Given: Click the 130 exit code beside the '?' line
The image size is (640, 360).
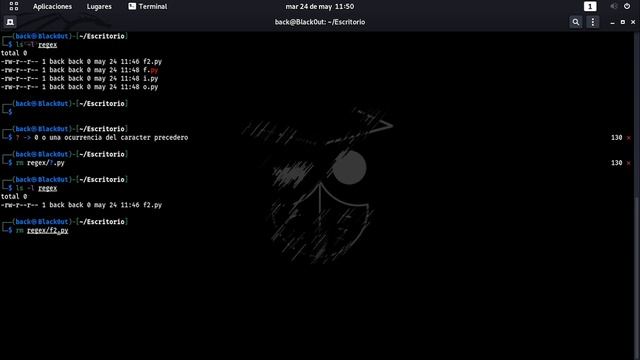Looking at the screenshot, I should tap(616, 138).
